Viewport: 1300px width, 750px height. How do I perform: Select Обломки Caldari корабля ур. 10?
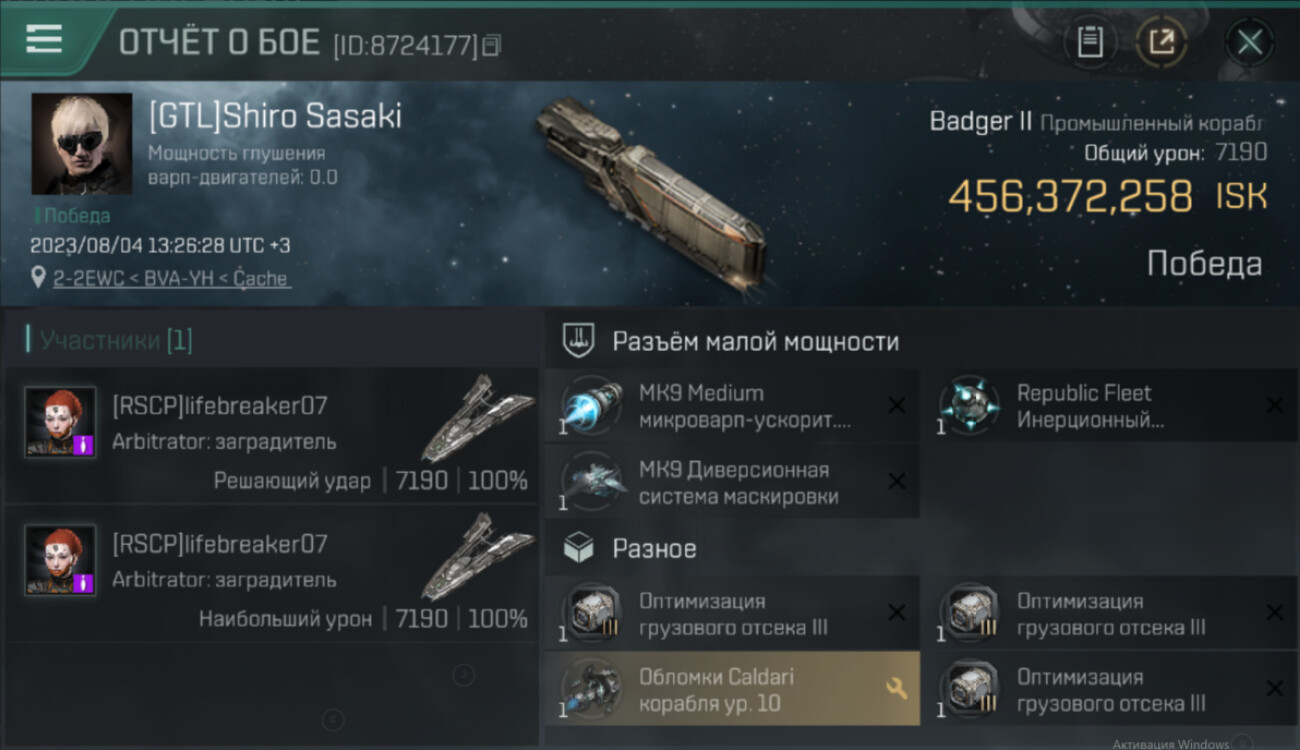[x=732, y=689]
